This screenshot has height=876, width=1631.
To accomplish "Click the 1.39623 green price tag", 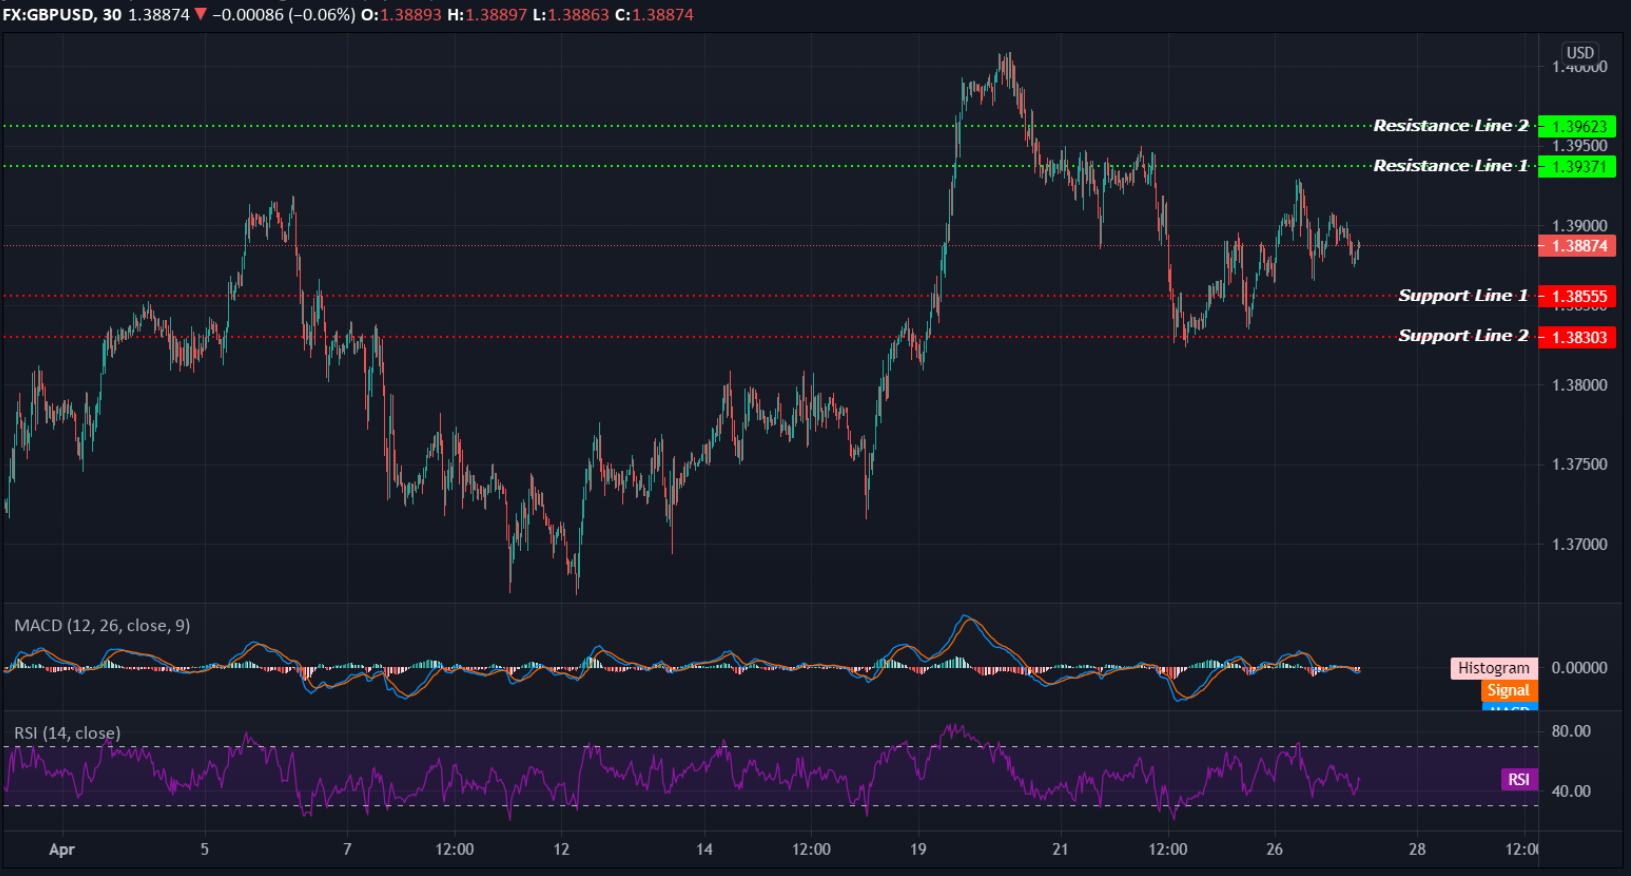I will coord(1577,127).
